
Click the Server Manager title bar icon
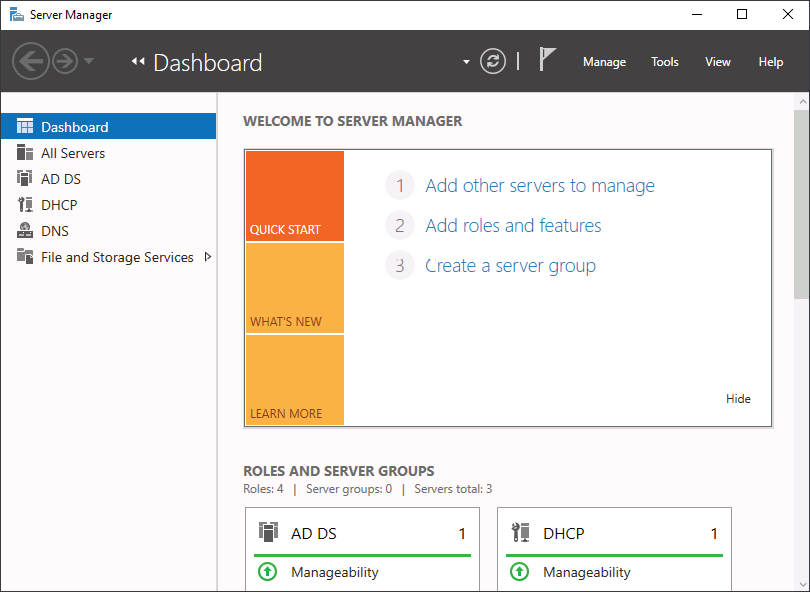(x=17, y=14)
